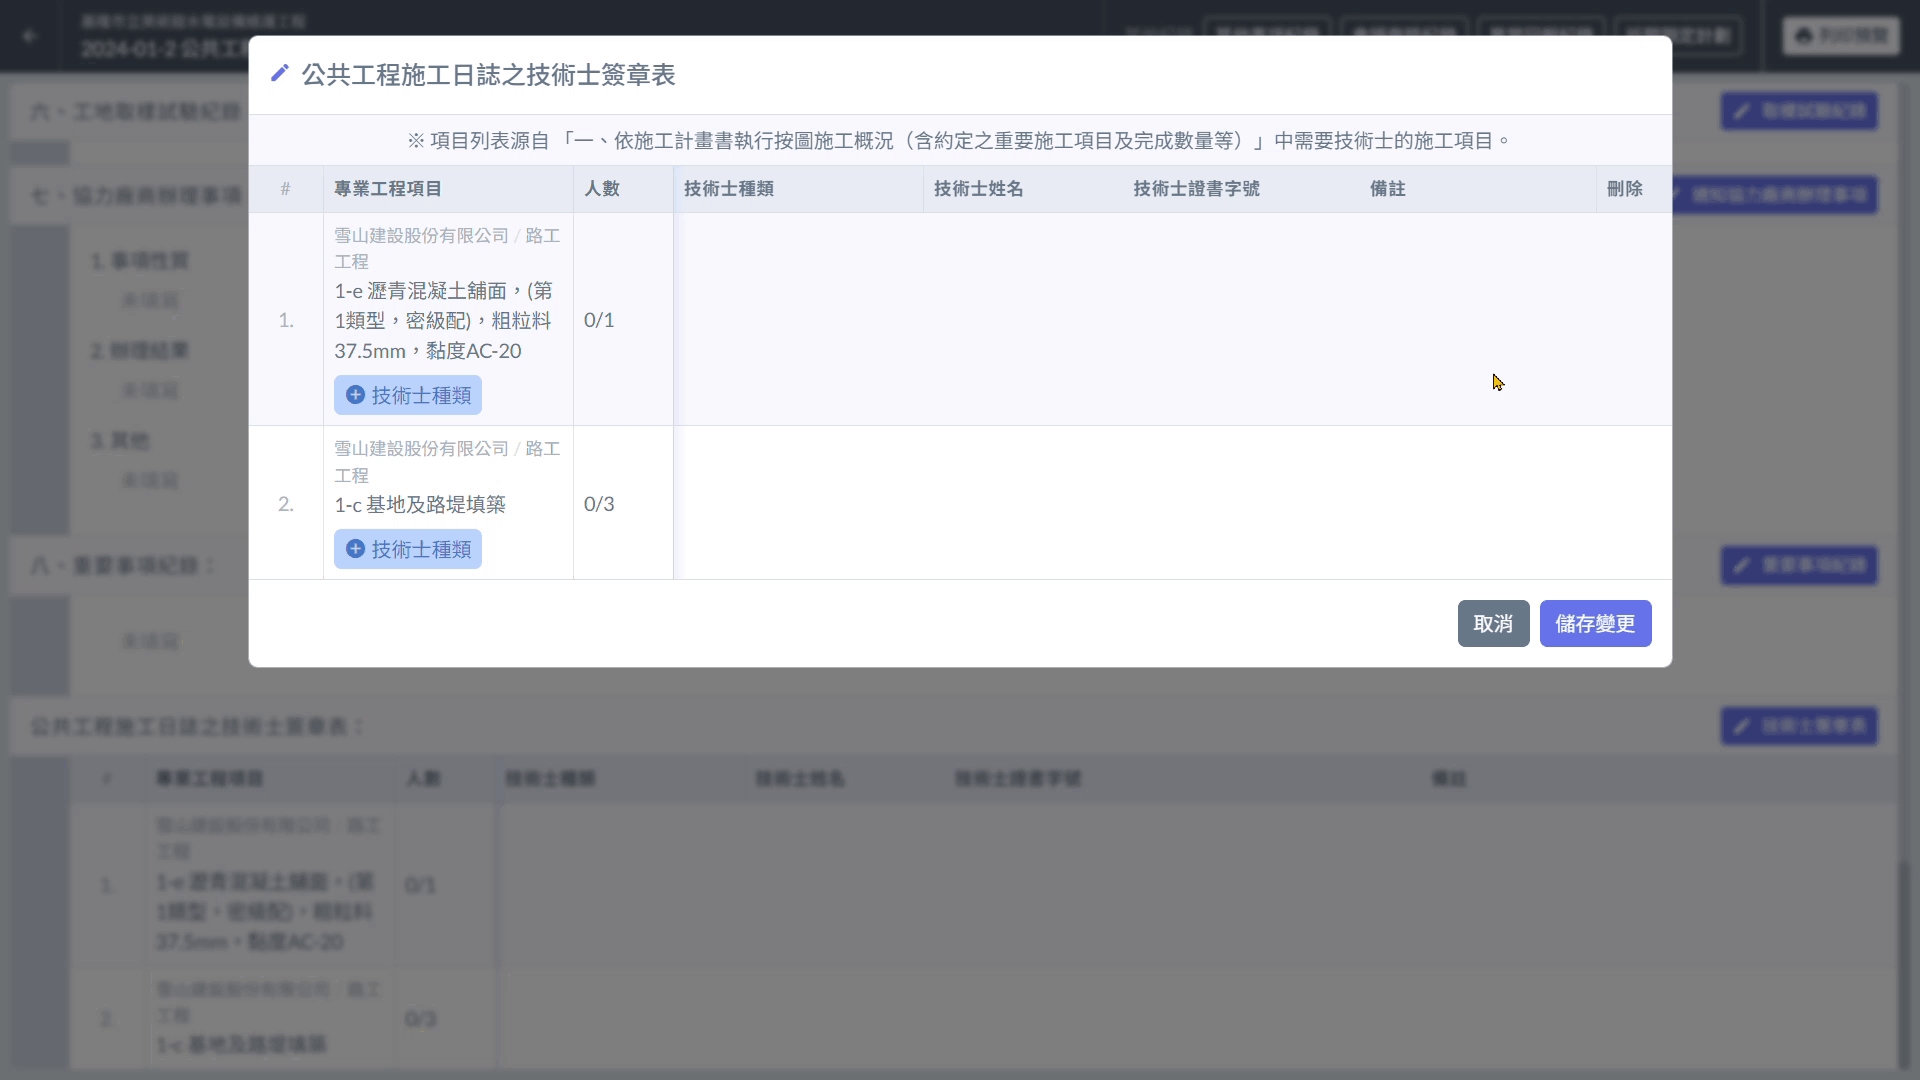Screen dimensions: 1920x1080
Task: Click plus icon for asphalt concrete item
Action: coord(355,395)
